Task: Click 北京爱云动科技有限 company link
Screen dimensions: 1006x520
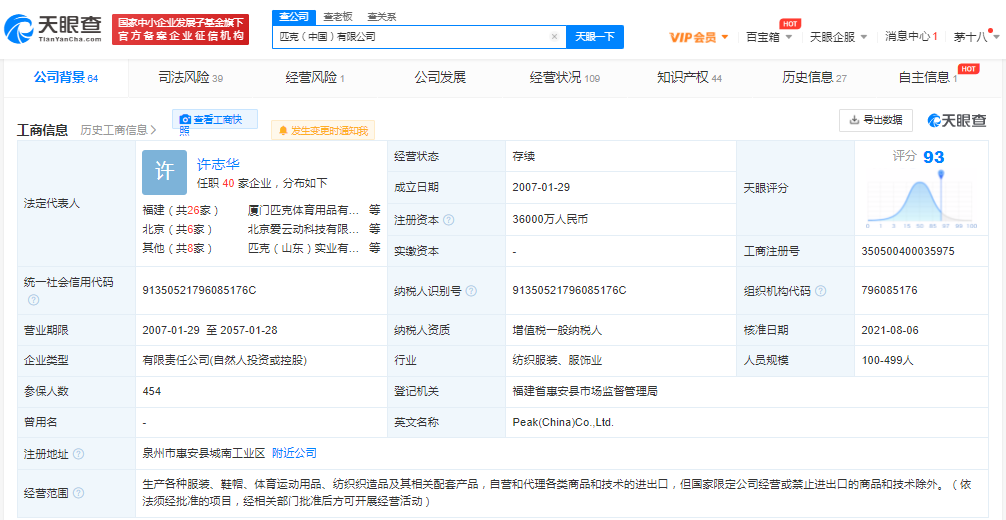Action: (303, 229)
